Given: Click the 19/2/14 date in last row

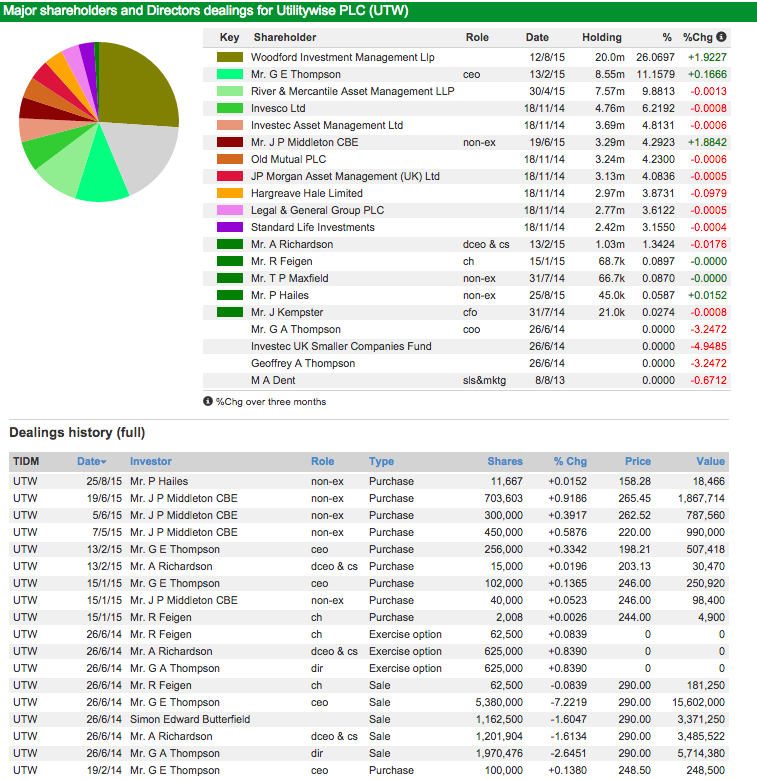Looking at the screenshot, I should click(x=104, y=770).
